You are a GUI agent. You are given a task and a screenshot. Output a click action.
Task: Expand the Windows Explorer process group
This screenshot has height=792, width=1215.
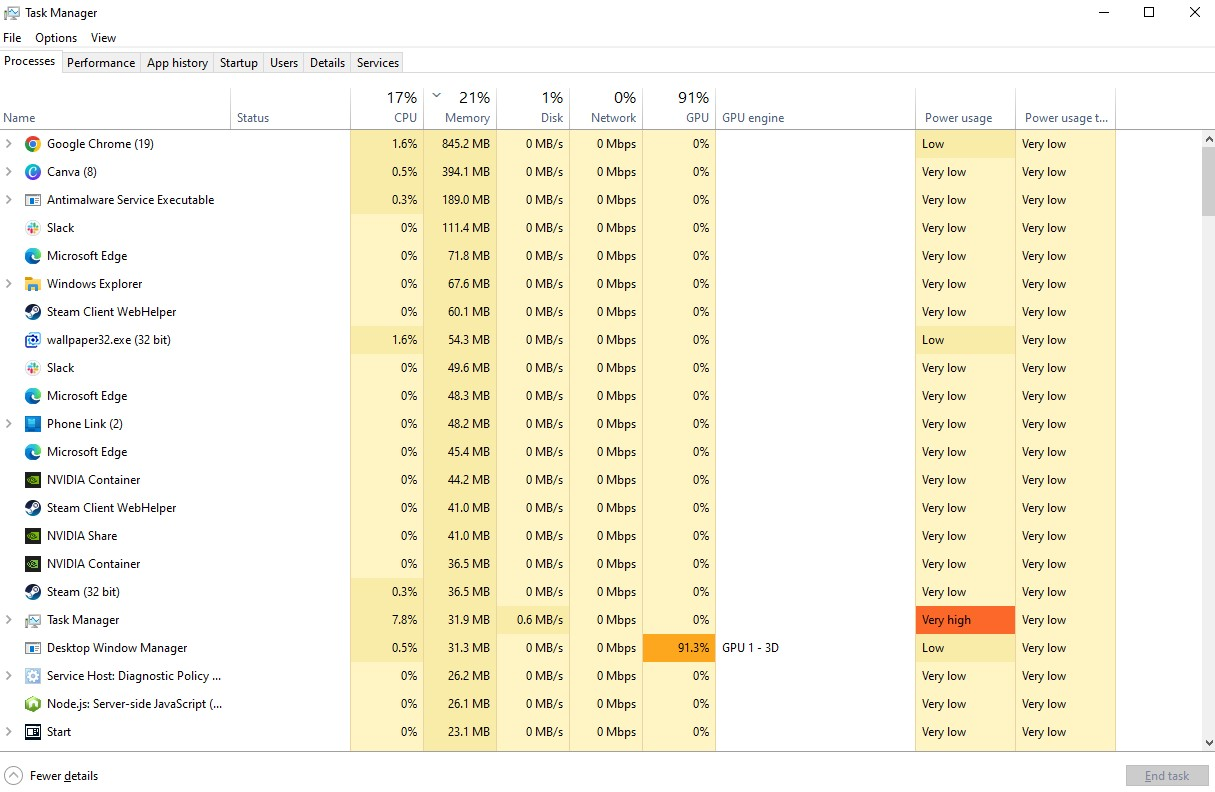pyautogui.click(x=9, y=284)
